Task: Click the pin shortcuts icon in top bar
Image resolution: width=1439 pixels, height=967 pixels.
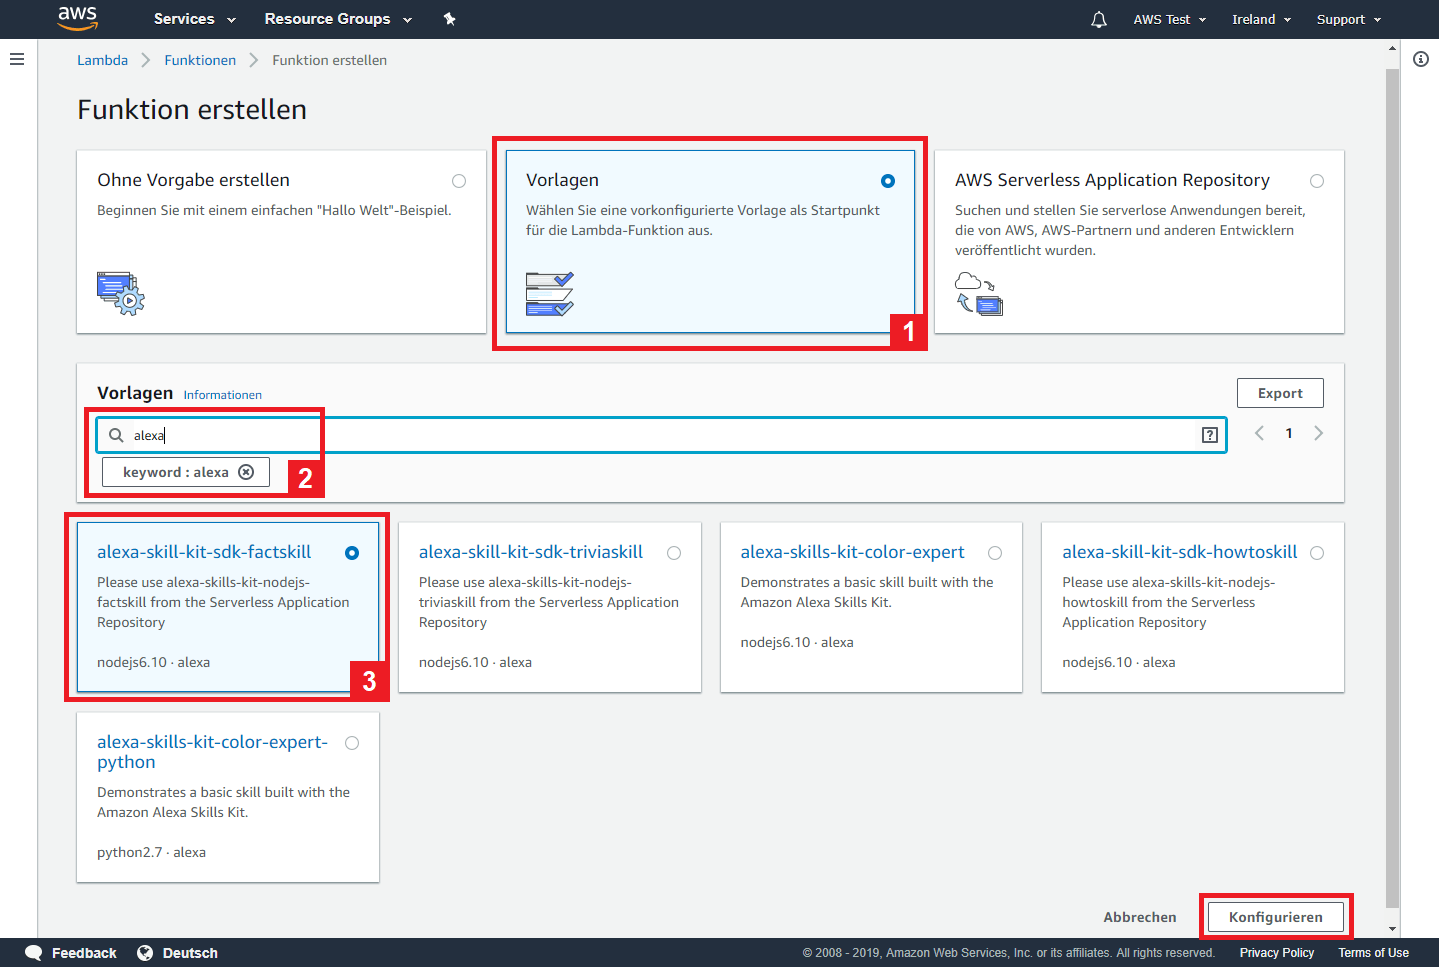Action: [449, 19]
